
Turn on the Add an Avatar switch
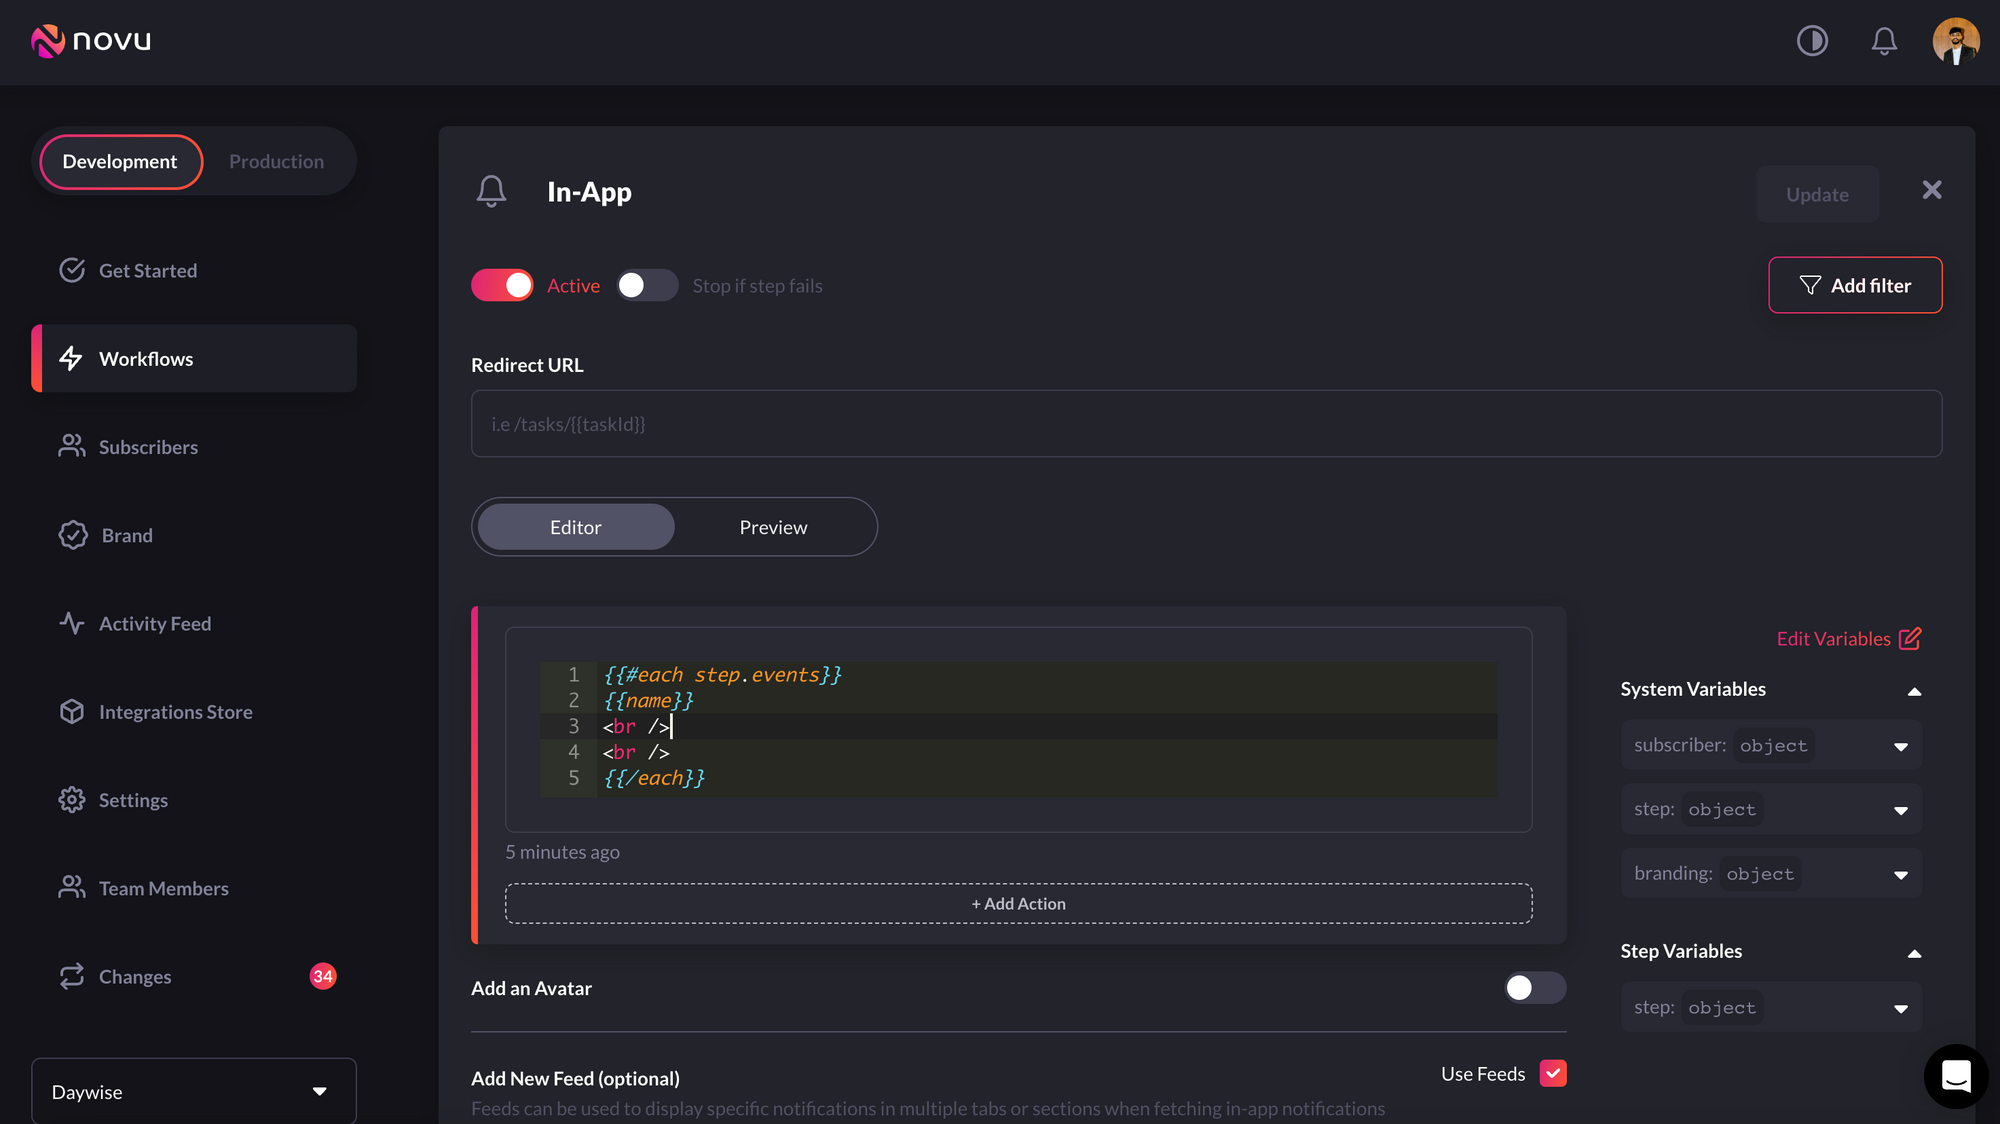coord(1534,988)
